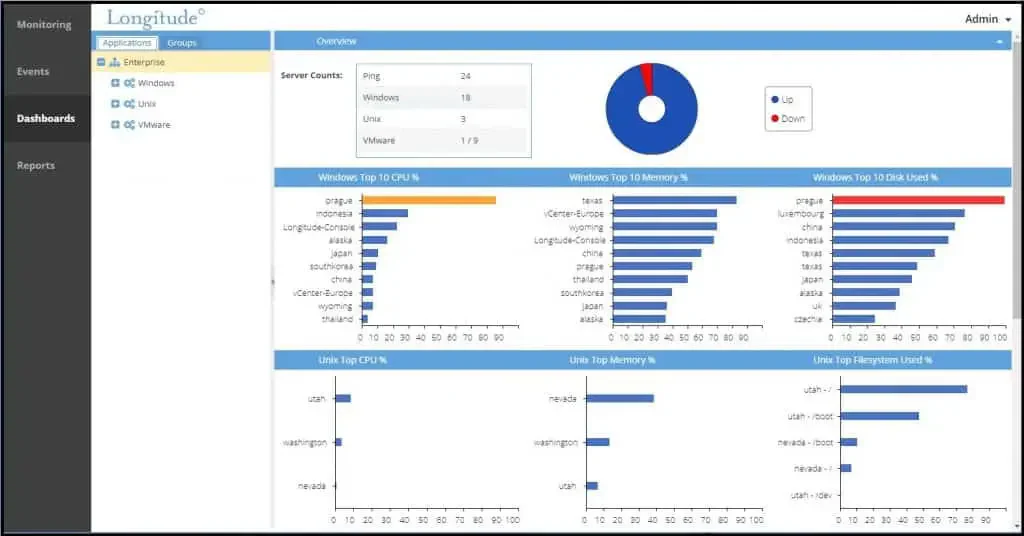Screen dimensions: 1024x536
Task: Click the orange prague CPU bar
Action: click(428, 200)
